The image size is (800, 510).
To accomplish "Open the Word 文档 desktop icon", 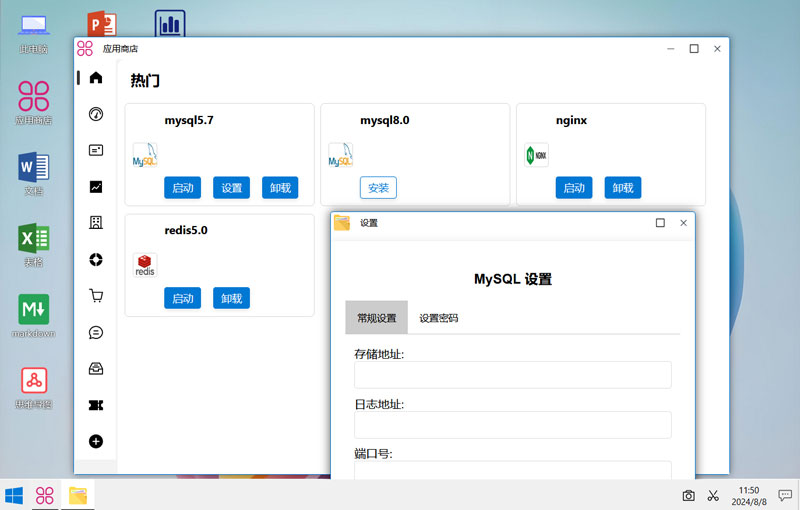I will click(34, 174).
